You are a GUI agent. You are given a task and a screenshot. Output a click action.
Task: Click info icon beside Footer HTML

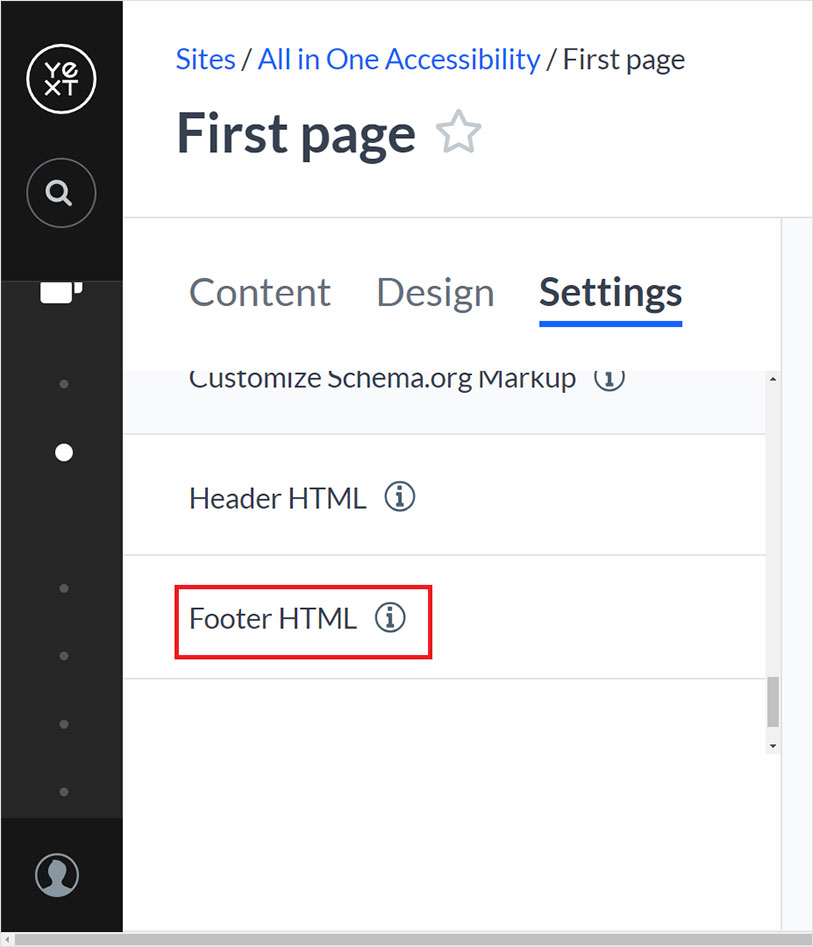pyautogui.click(x=391, y=618)
